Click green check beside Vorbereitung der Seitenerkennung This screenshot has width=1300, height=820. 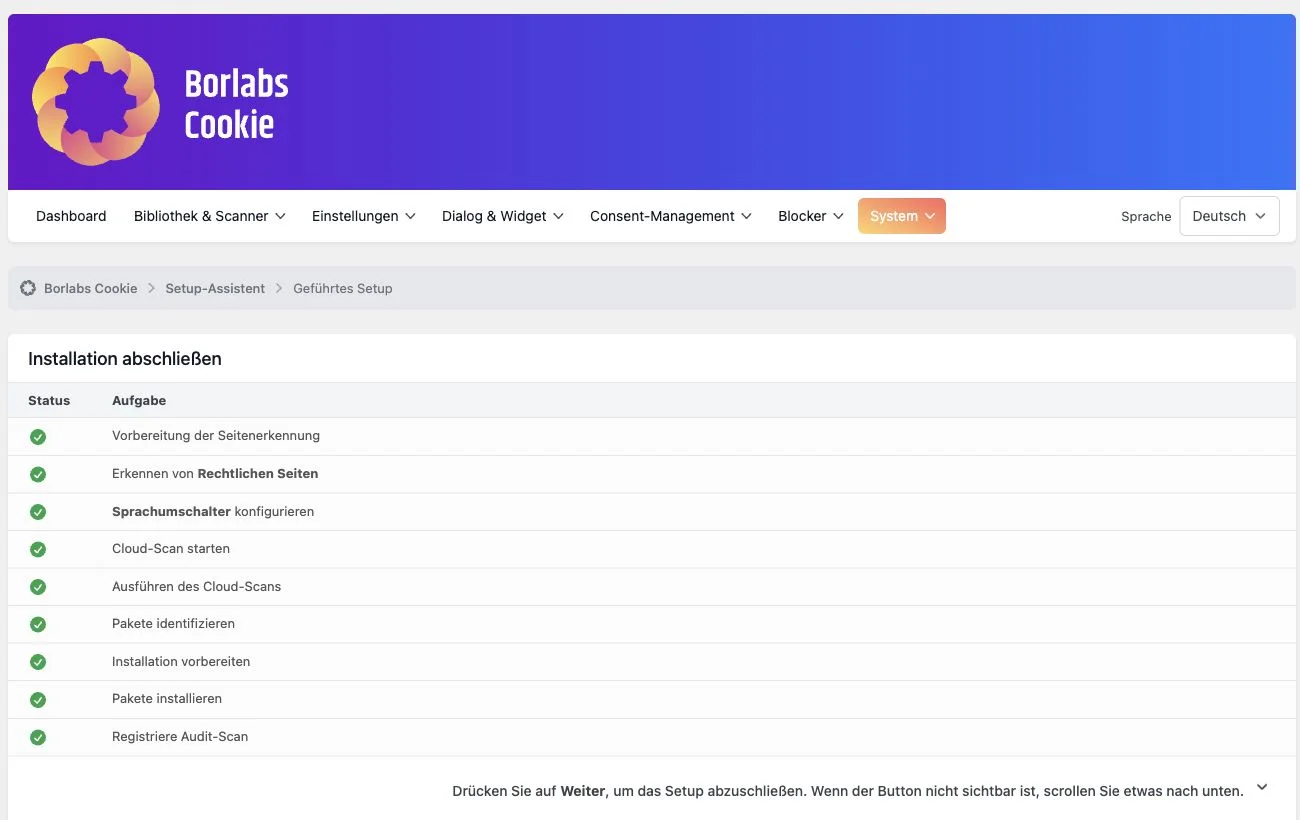pos(38,437)
